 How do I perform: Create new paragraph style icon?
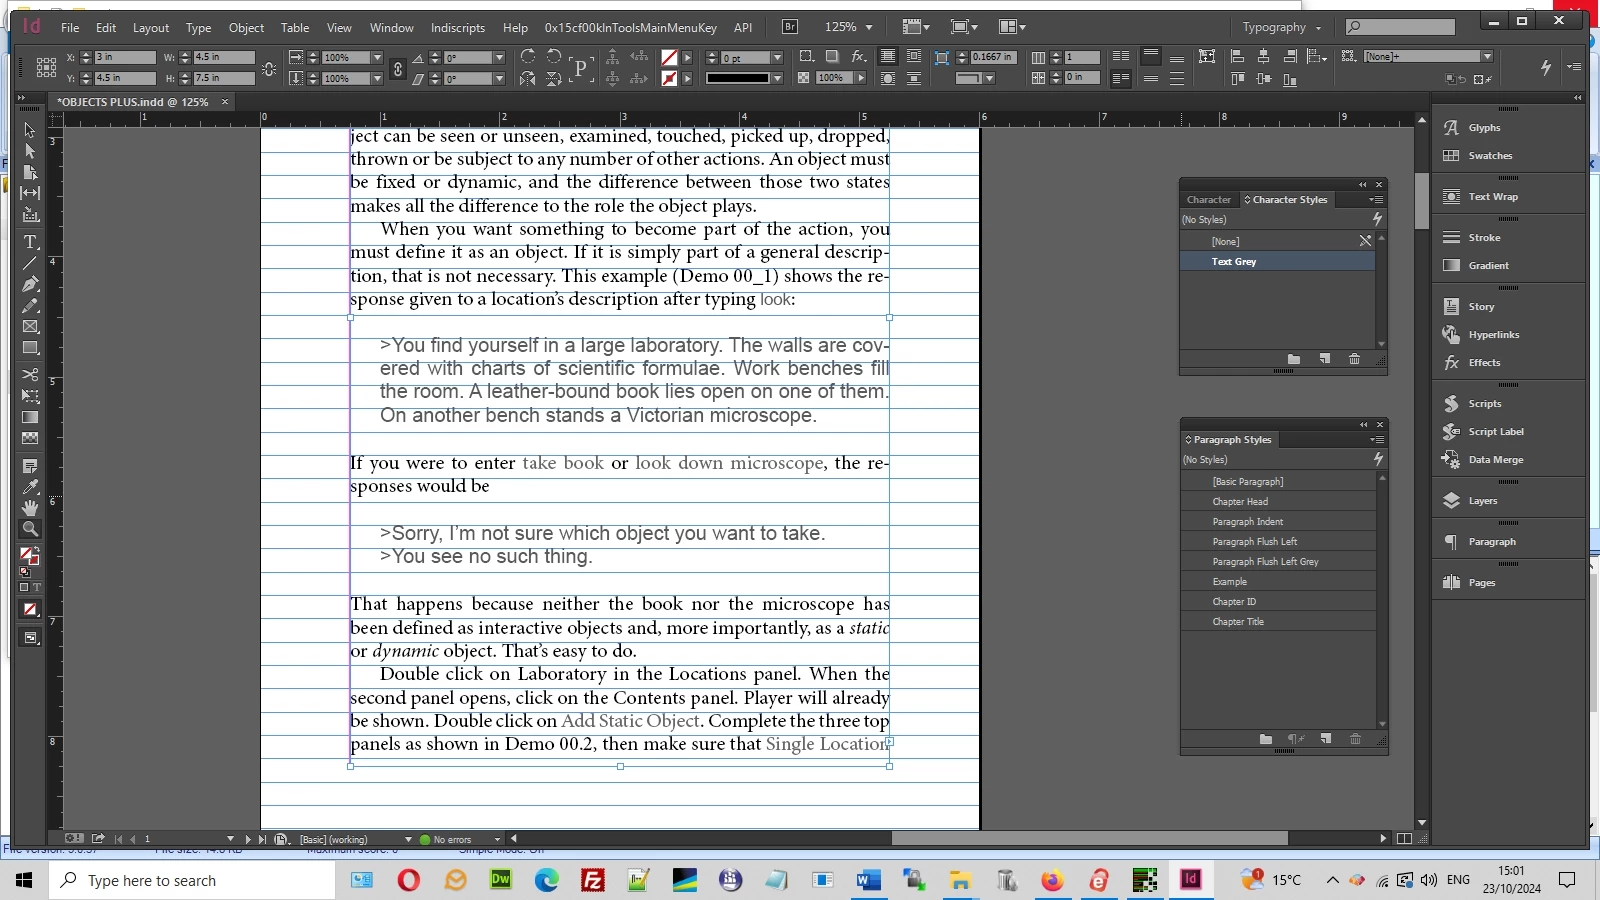1326,739
